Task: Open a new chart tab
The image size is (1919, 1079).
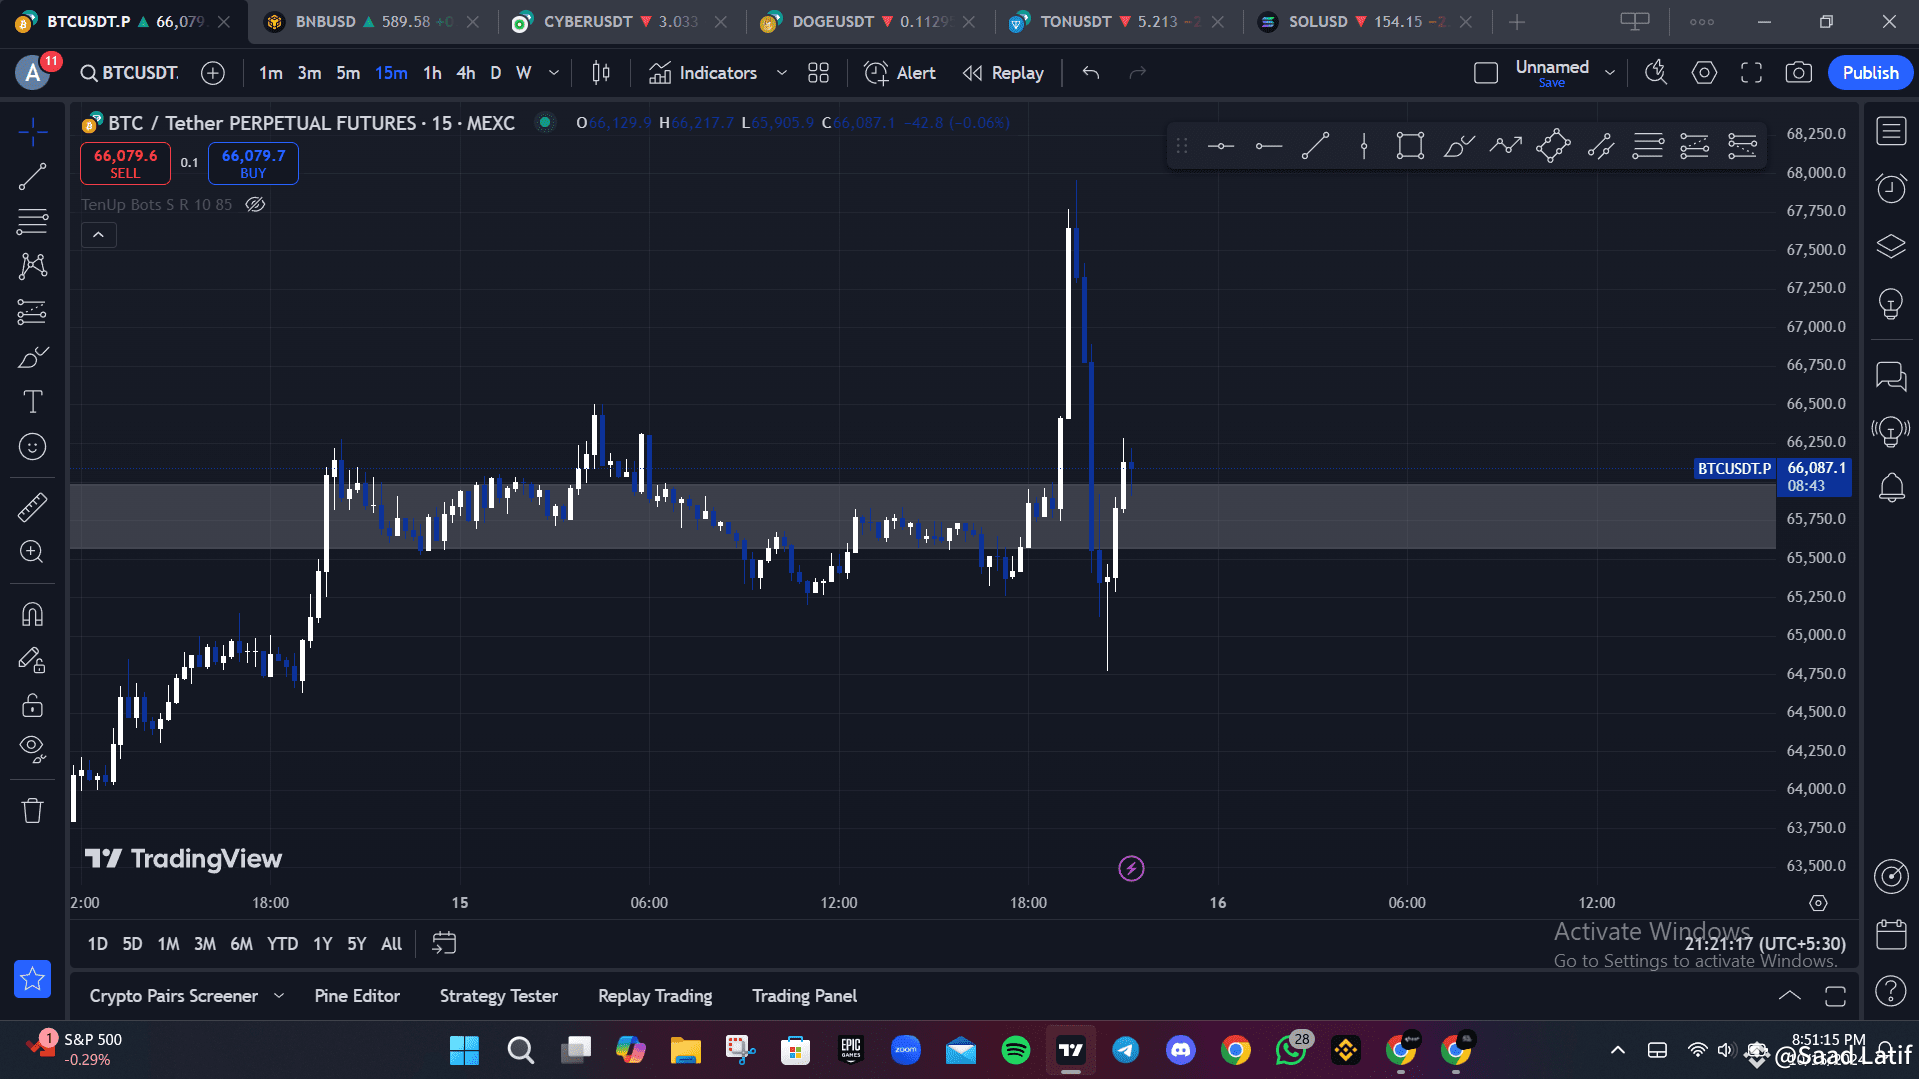Action: point(1517,22)
